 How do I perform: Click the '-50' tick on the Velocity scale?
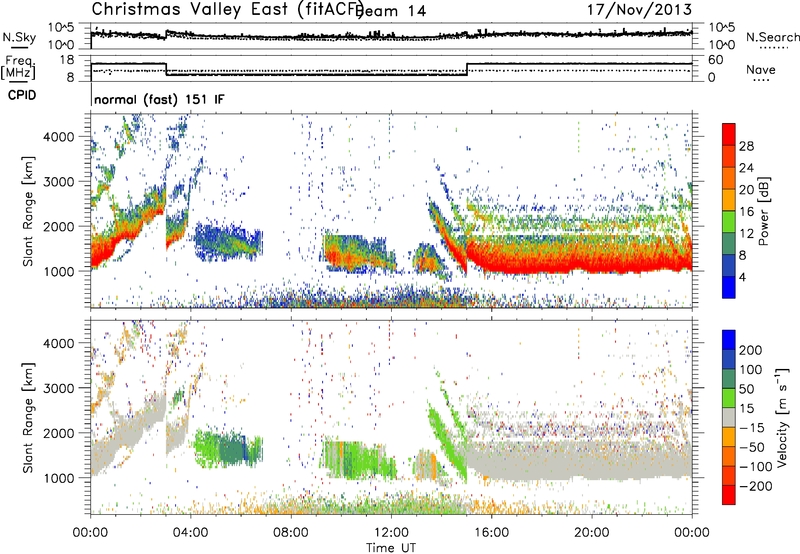[753, 447]
